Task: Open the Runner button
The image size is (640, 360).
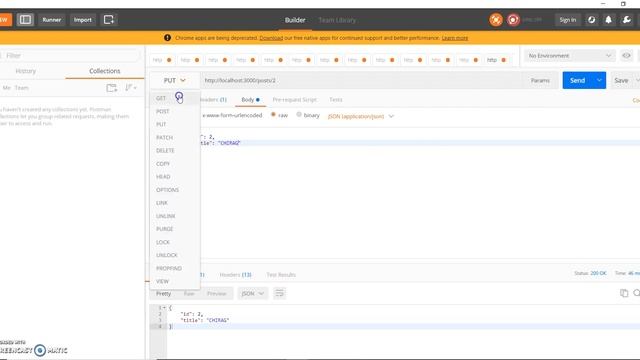Action: click(x=52, y=20)
